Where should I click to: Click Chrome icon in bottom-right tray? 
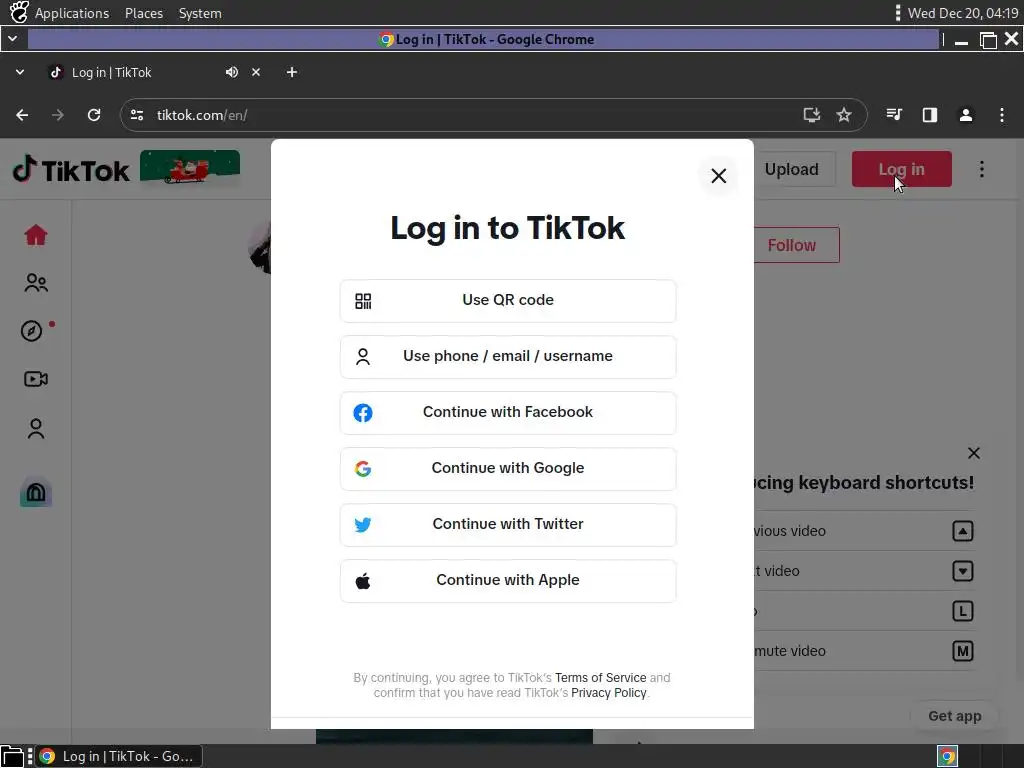coord(948,756)
